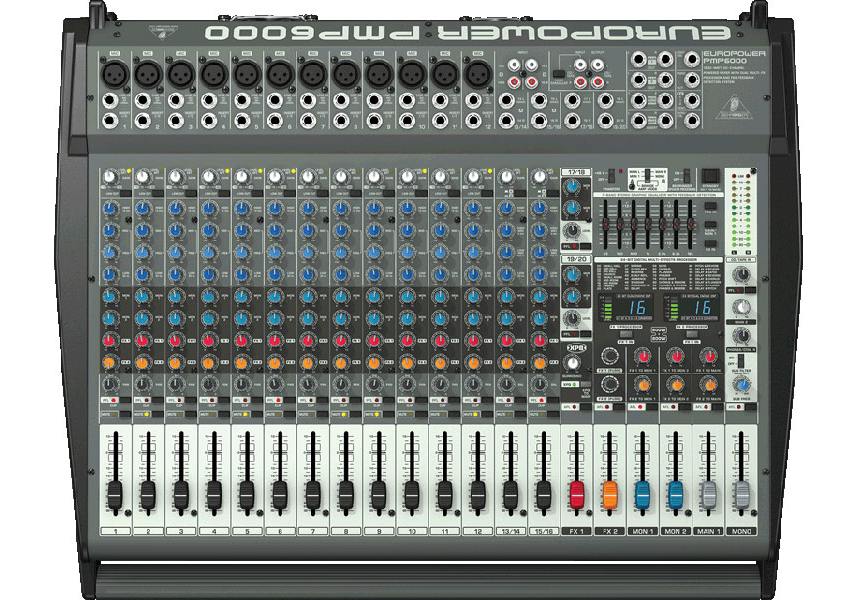The image size is (858, 600).
Task: Click the FX 1 to Main knob
Action: tap(709, 357)
